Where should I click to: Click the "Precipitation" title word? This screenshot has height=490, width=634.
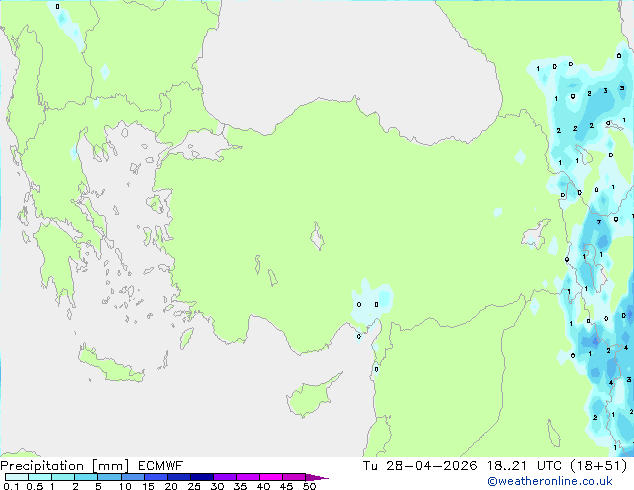click(x=42, y=466)
